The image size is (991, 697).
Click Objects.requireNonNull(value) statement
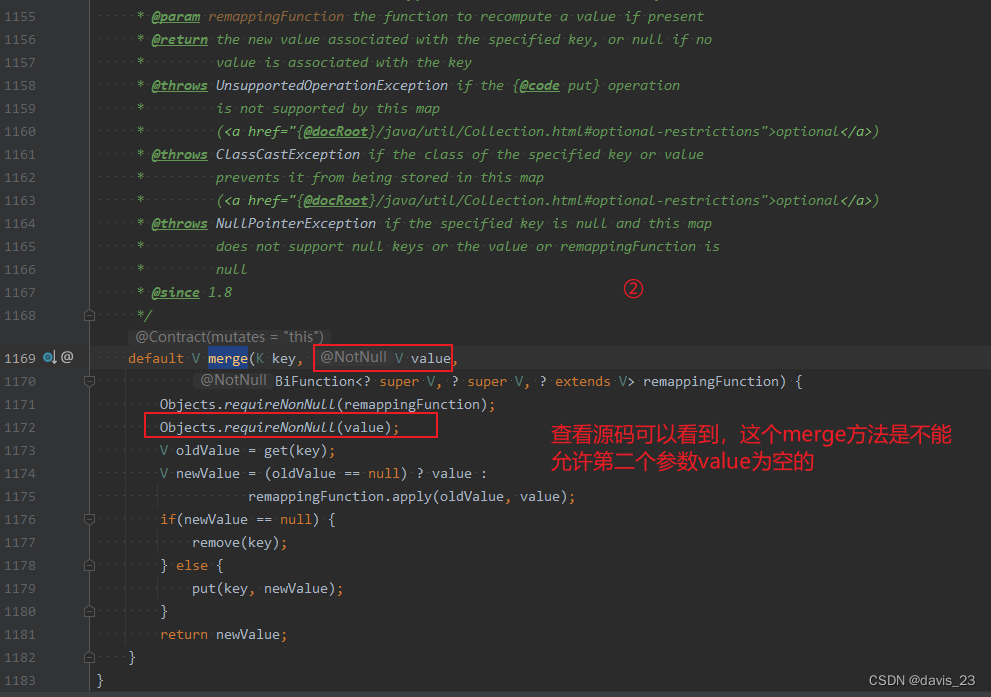pos(279,428)
